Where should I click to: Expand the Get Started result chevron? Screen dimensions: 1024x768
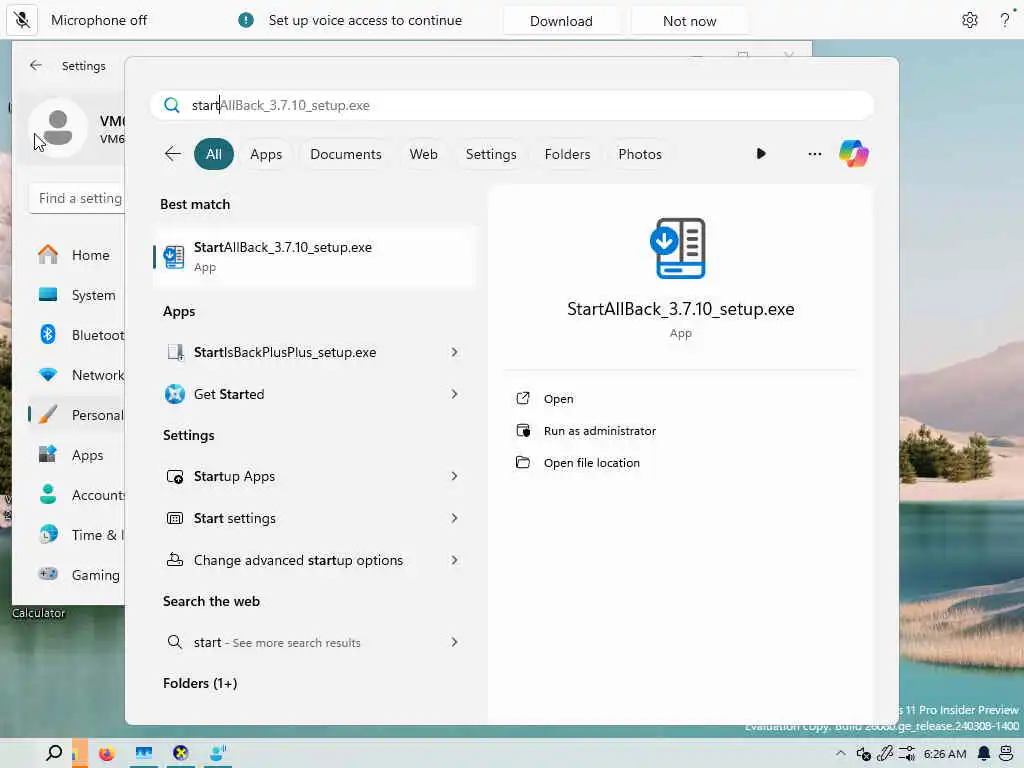[455, 394]
